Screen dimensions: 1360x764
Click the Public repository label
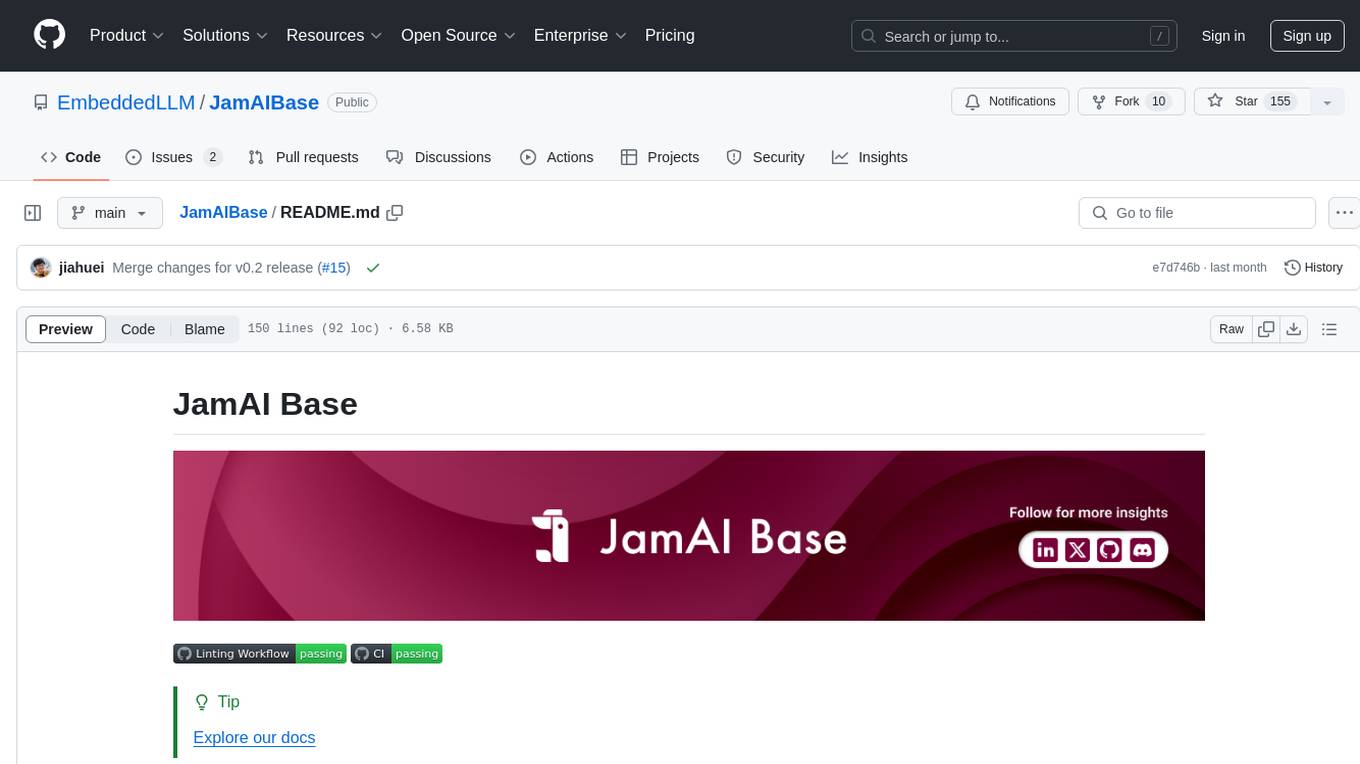pos(352,102)
